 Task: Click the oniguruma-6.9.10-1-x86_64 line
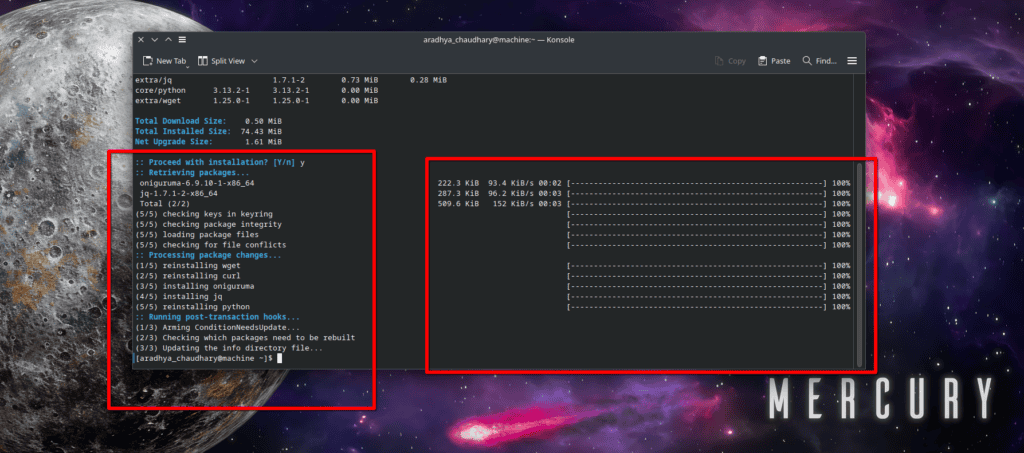click(197, 183)
